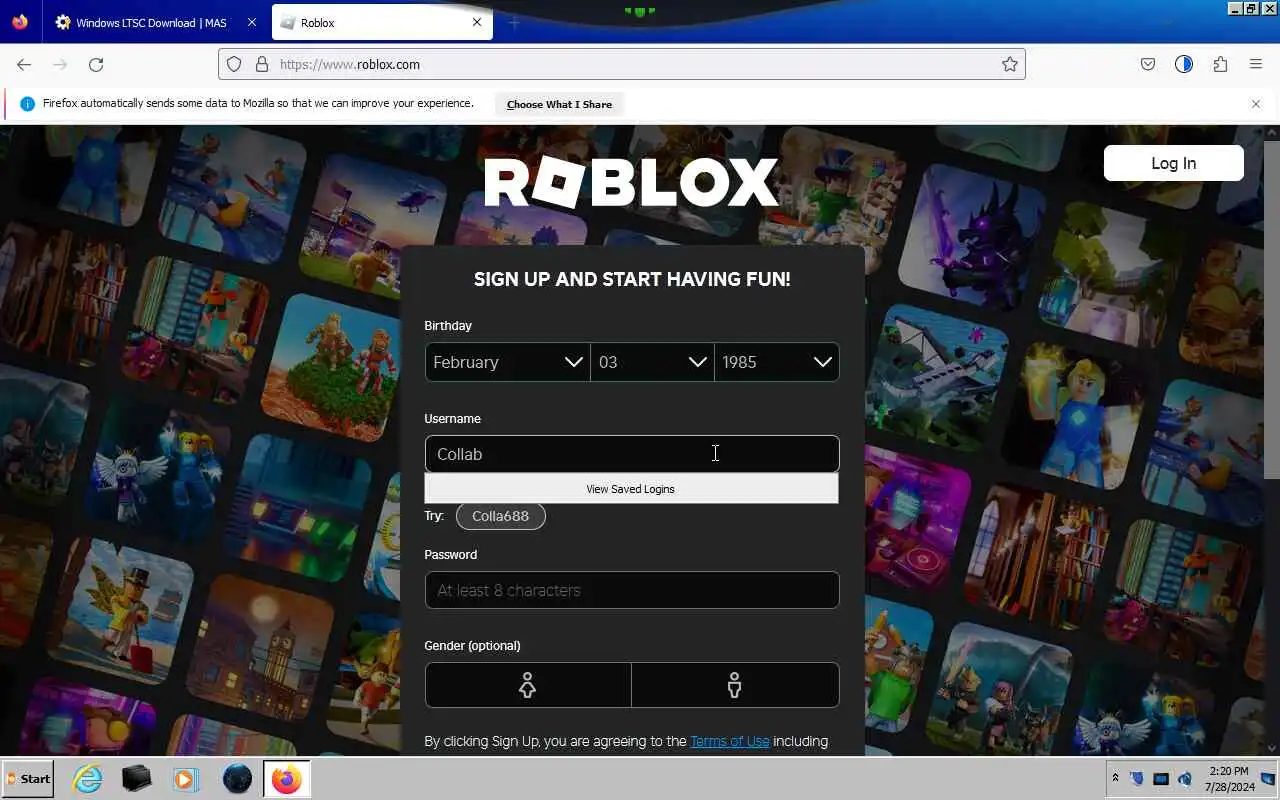The width and height of the screenshot is (1280, 800).
Task: Select View Saved Logins suggestion
Action: pyautogui.click(x=631, y=489)
